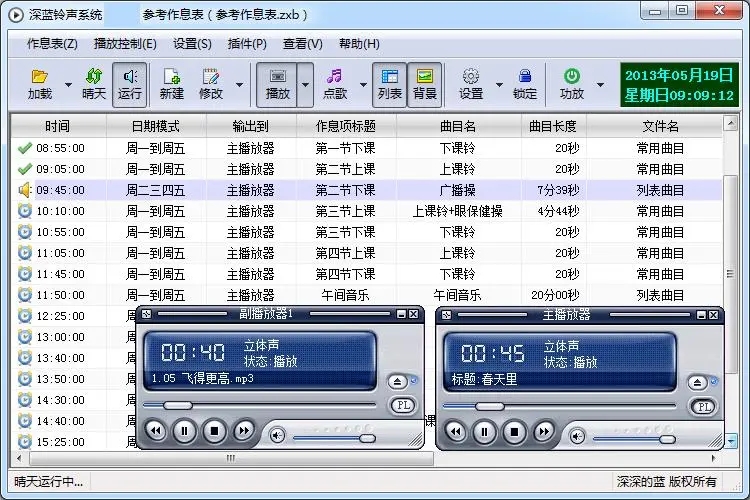Click the eject button in 副播放器1
Screen dimensions: 750x500
pos(397,382)
